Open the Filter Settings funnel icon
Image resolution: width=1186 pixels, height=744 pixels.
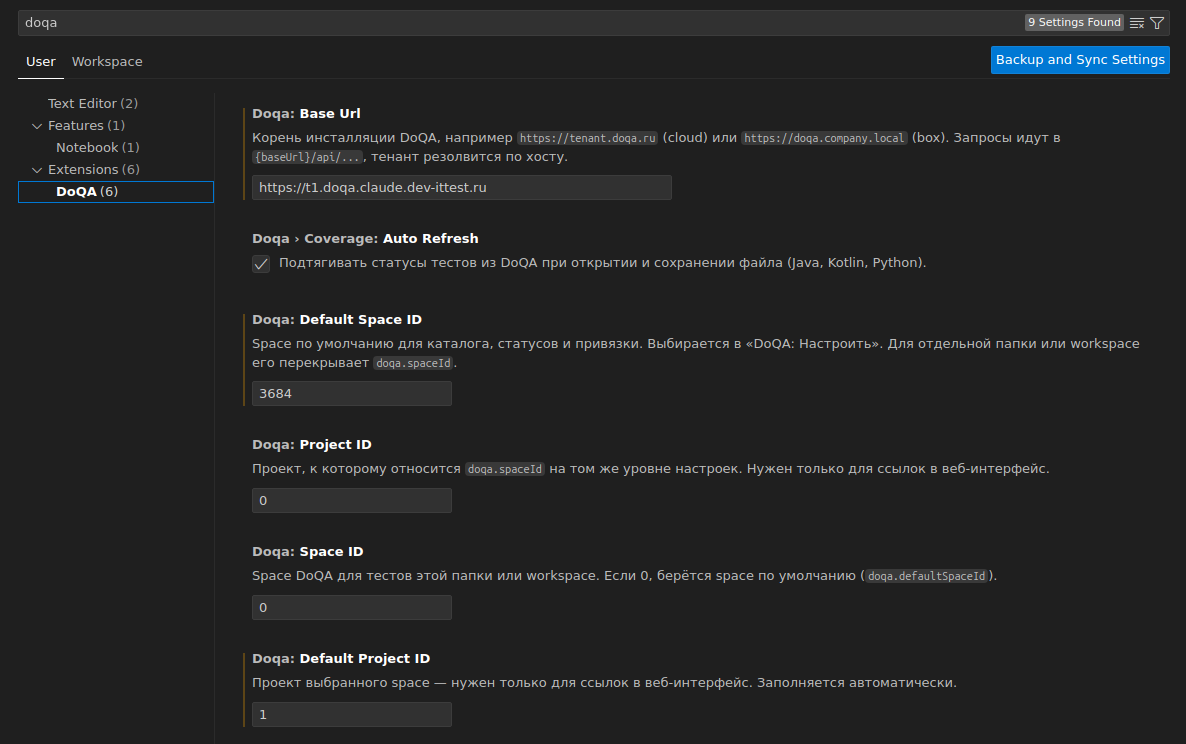click(1157, 23)
